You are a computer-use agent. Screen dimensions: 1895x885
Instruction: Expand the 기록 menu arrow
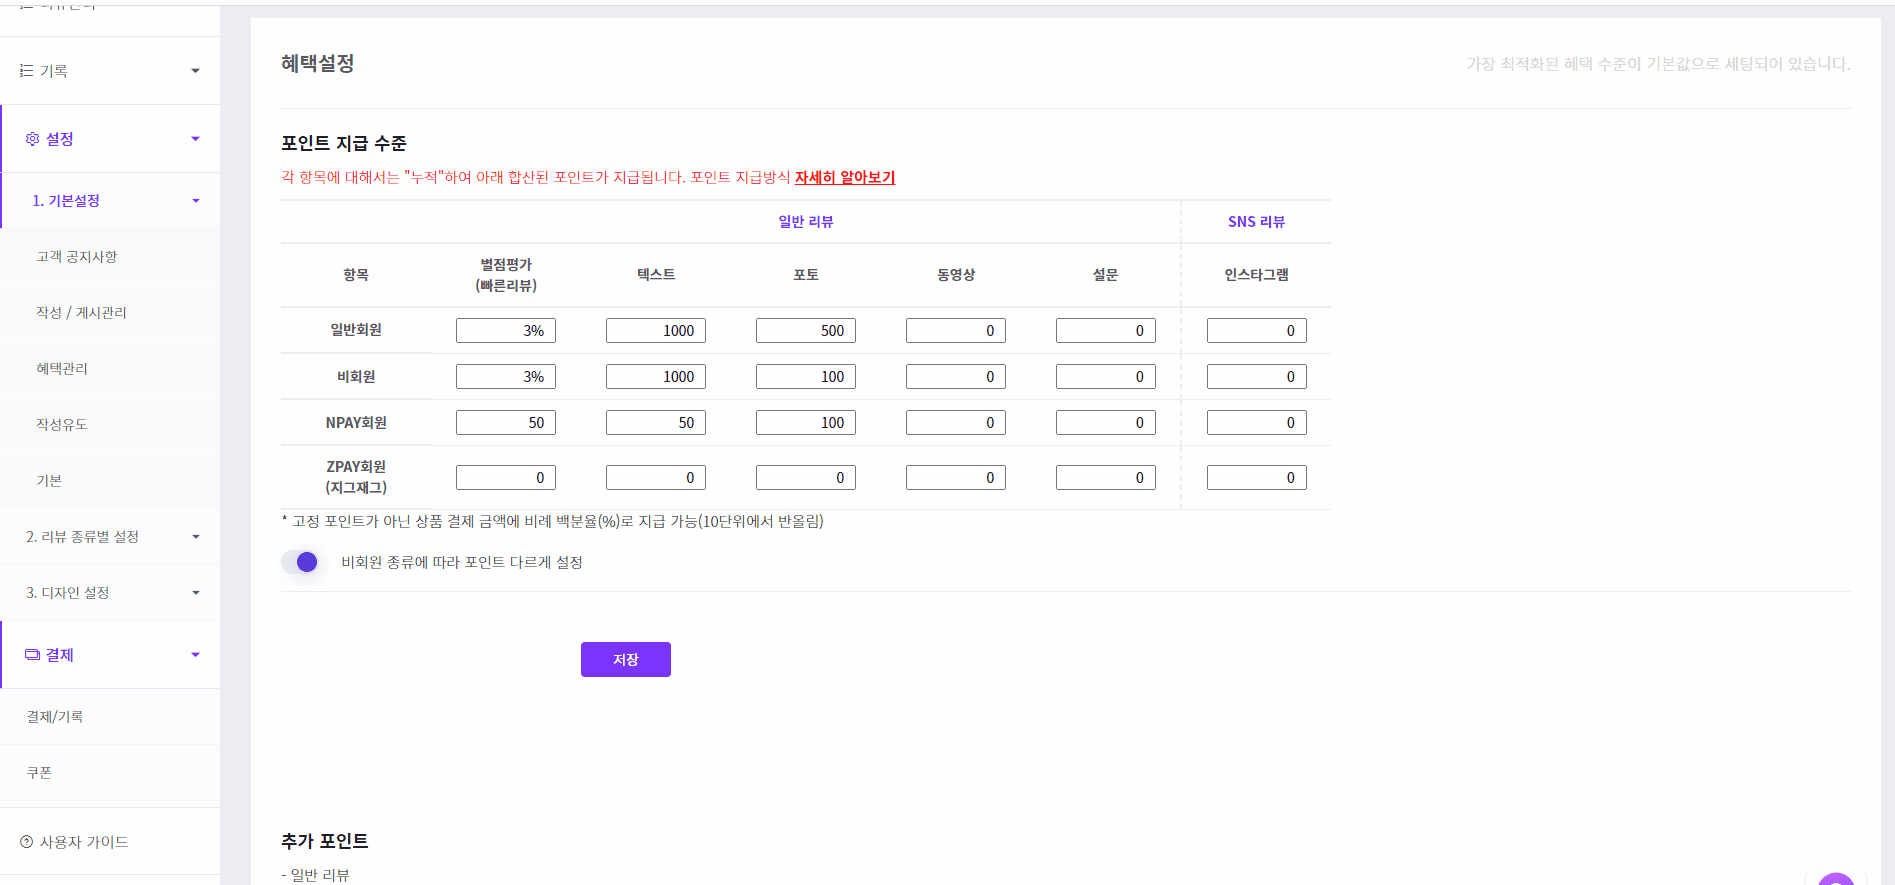(195, 71)
